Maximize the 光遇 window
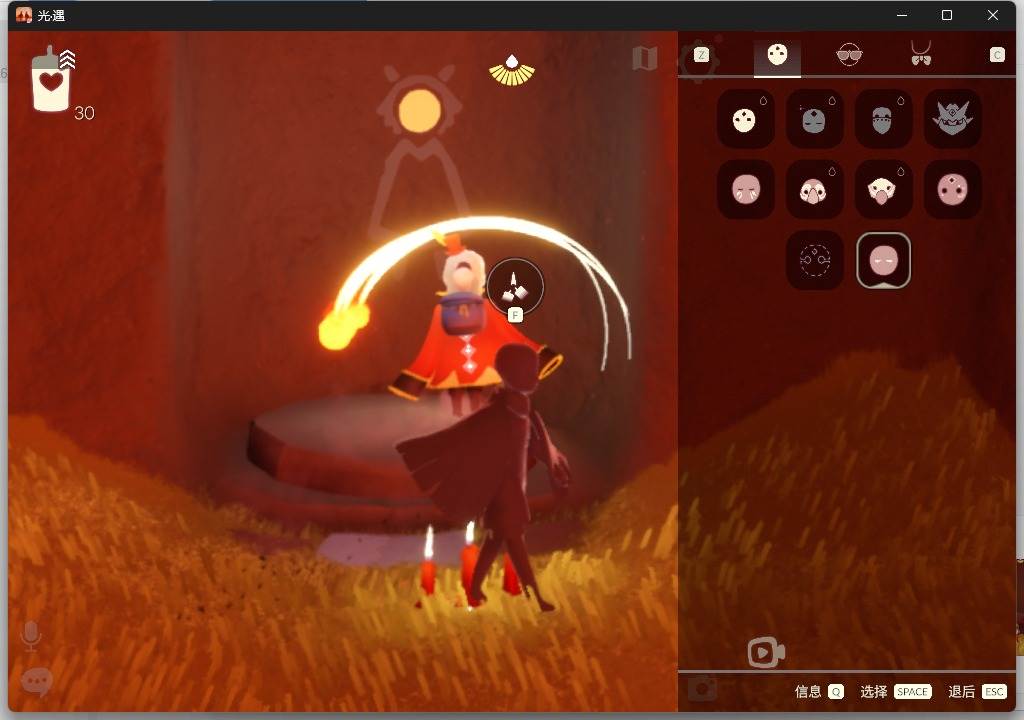Screen dimensions: 1024x720 (x=947, y=15)
